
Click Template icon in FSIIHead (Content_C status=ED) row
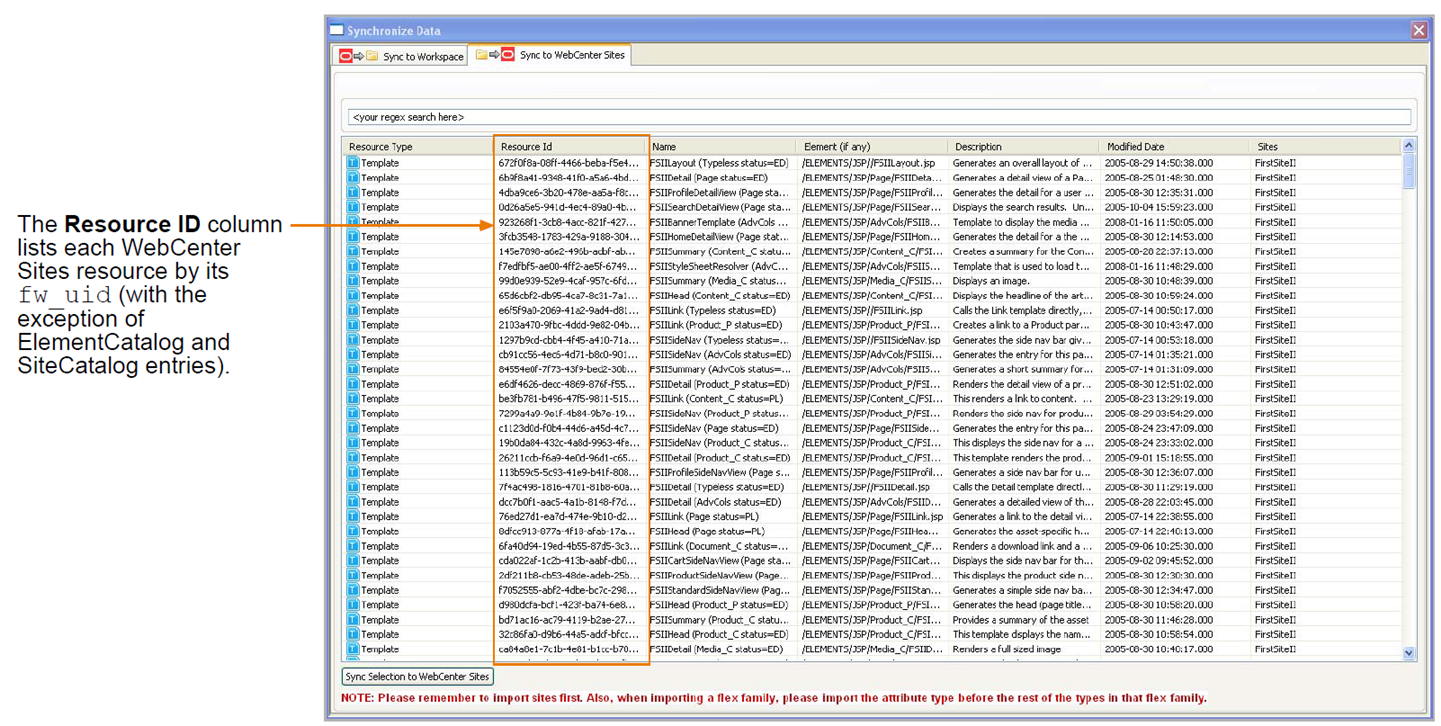(x=353, y=296)
